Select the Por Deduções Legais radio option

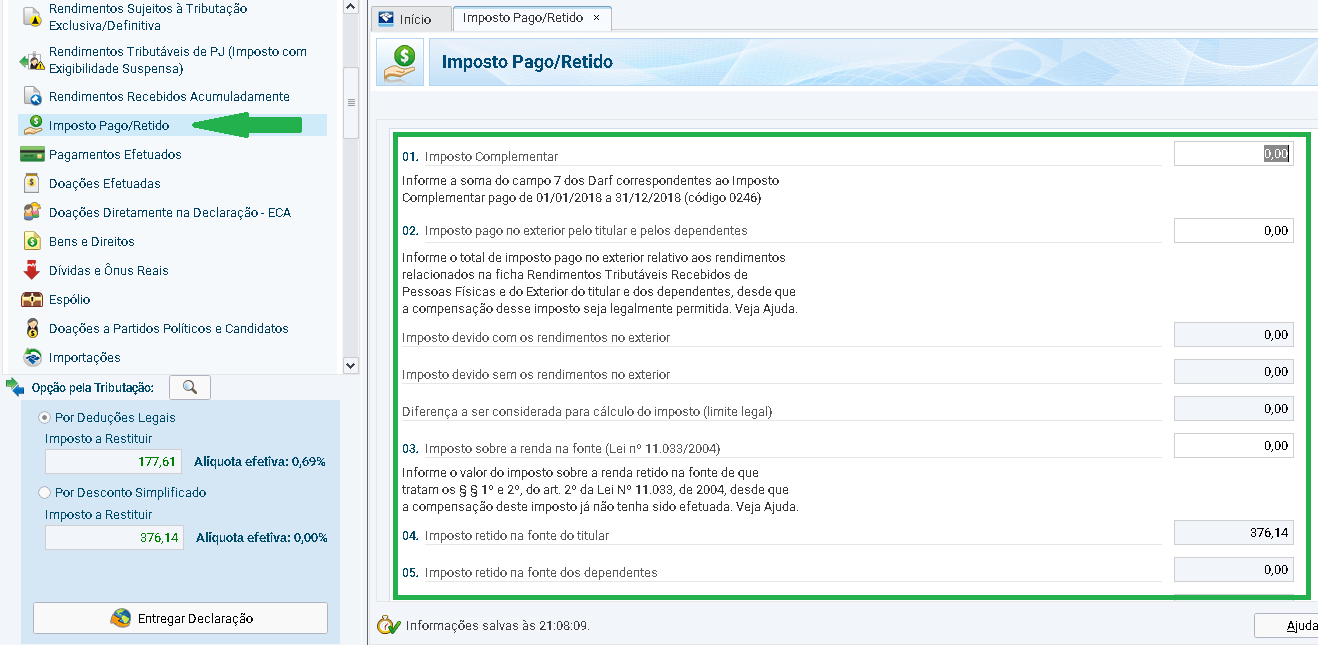44,418
